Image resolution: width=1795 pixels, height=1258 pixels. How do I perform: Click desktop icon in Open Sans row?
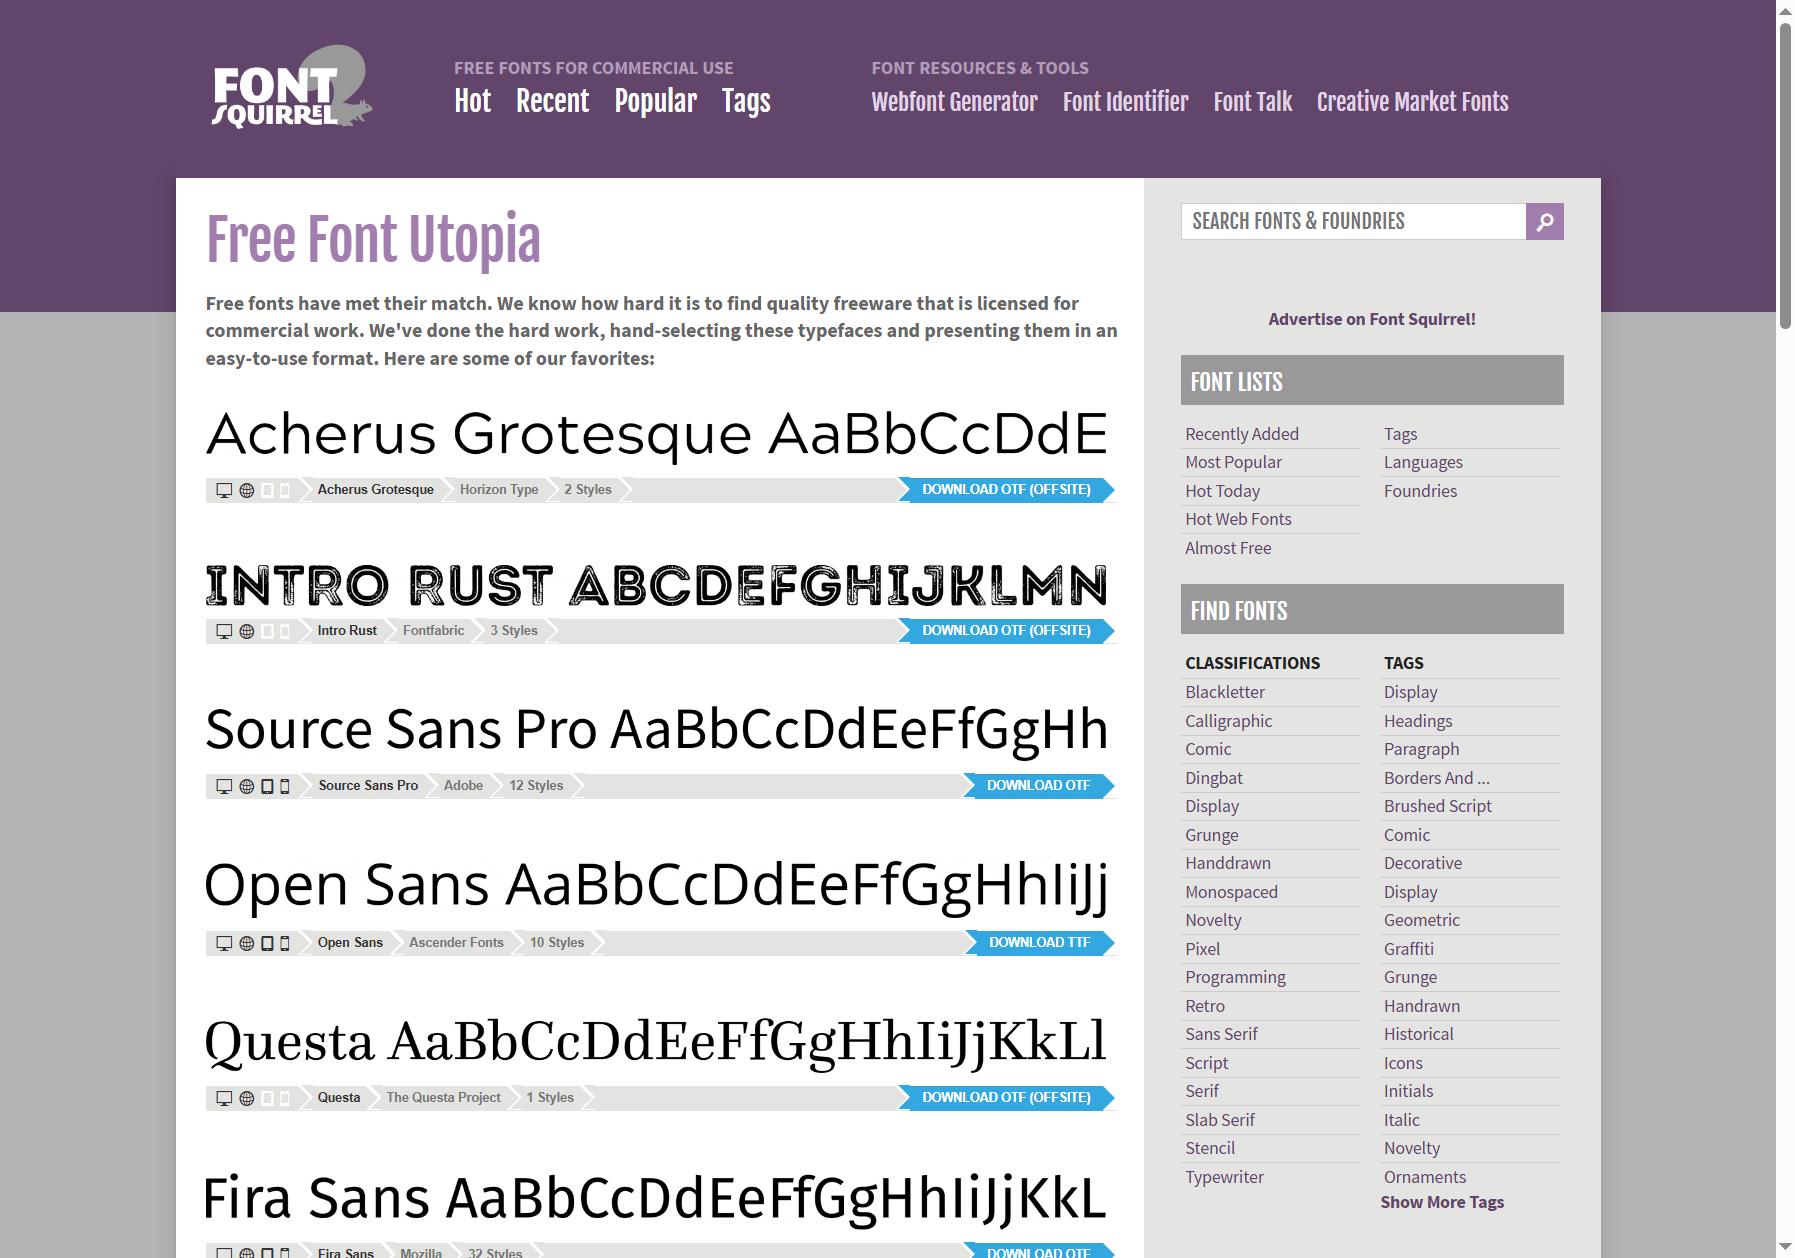224,943
